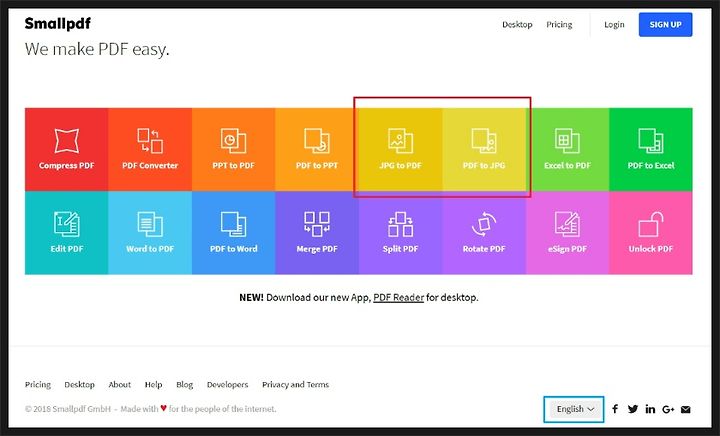Open the footer Desktop link

pyautogui.click(x=79, y=384)
